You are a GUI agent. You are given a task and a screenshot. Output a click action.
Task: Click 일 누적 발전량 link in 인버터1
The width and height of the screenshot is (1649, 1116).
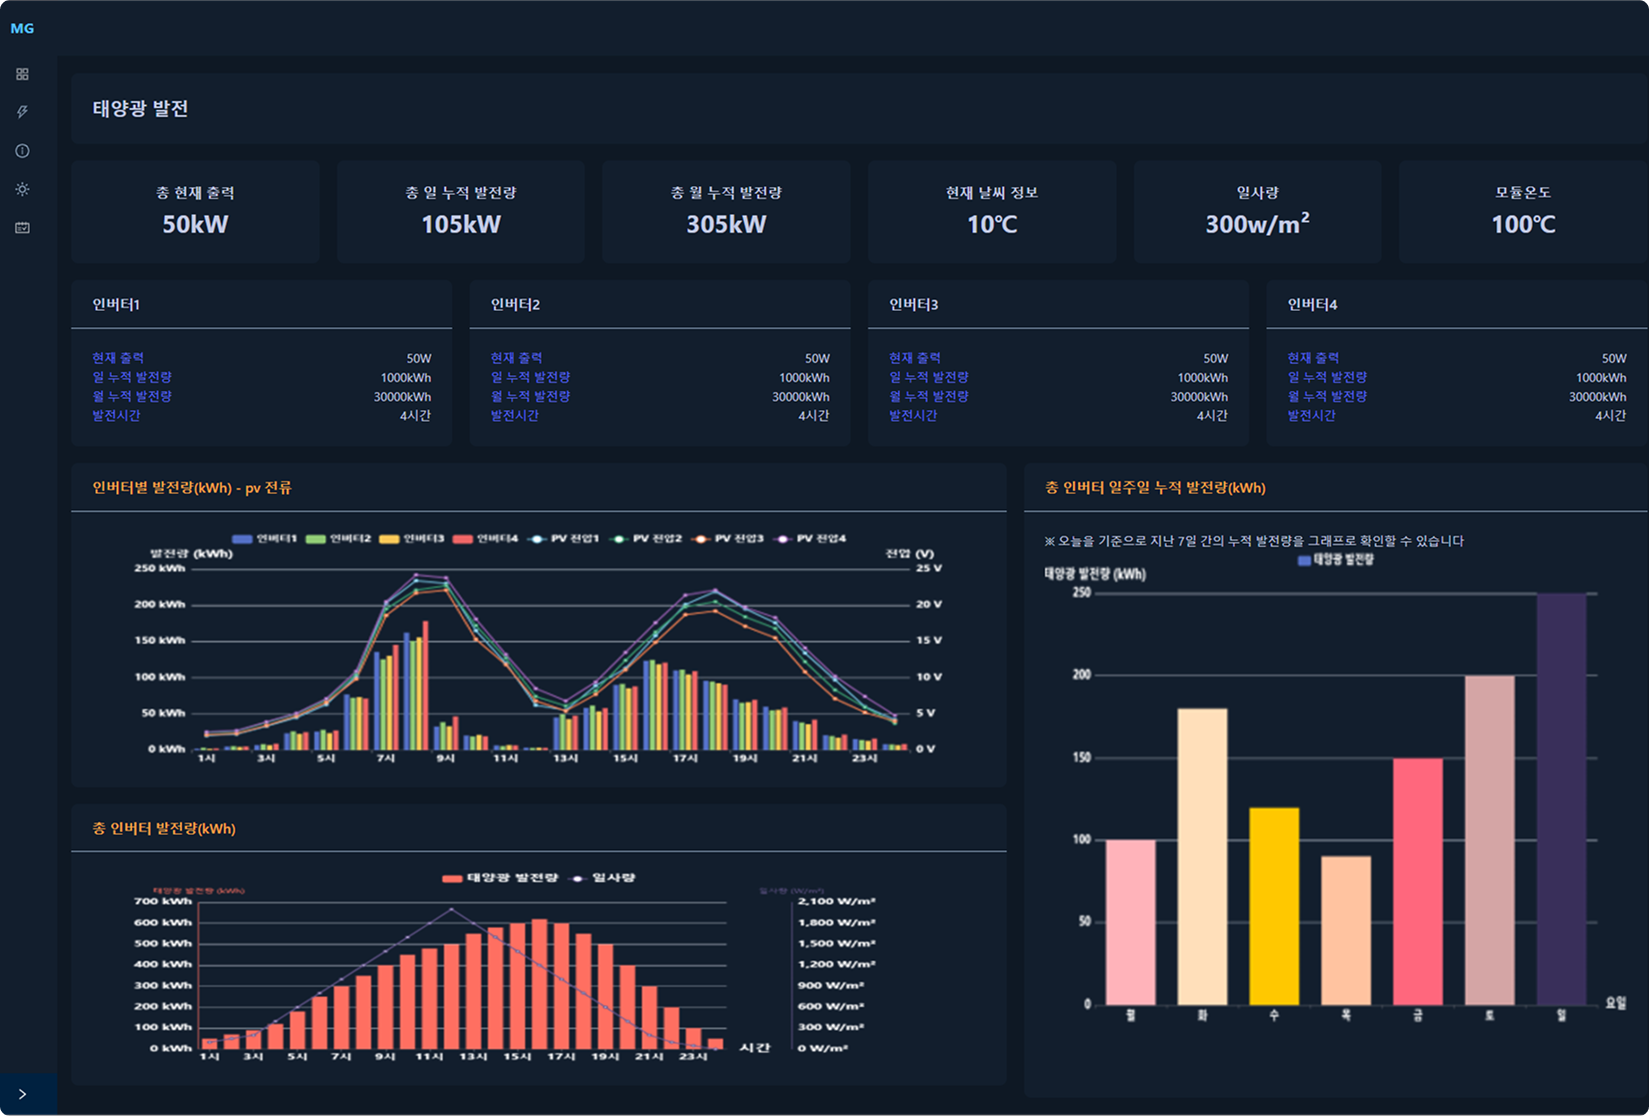[x=132, y=377]
